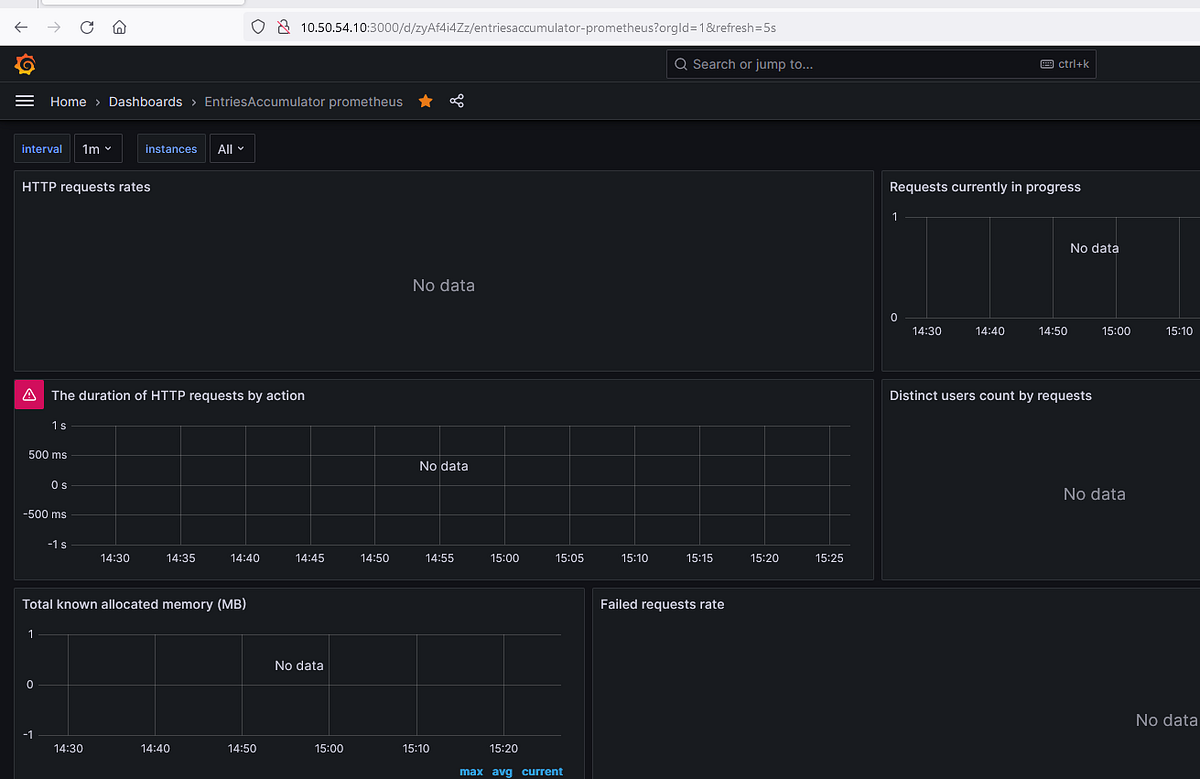This screenshot has height=779, width=1200.
Task: Click the magnifier icon in the search bar
Action: point(681,63)
